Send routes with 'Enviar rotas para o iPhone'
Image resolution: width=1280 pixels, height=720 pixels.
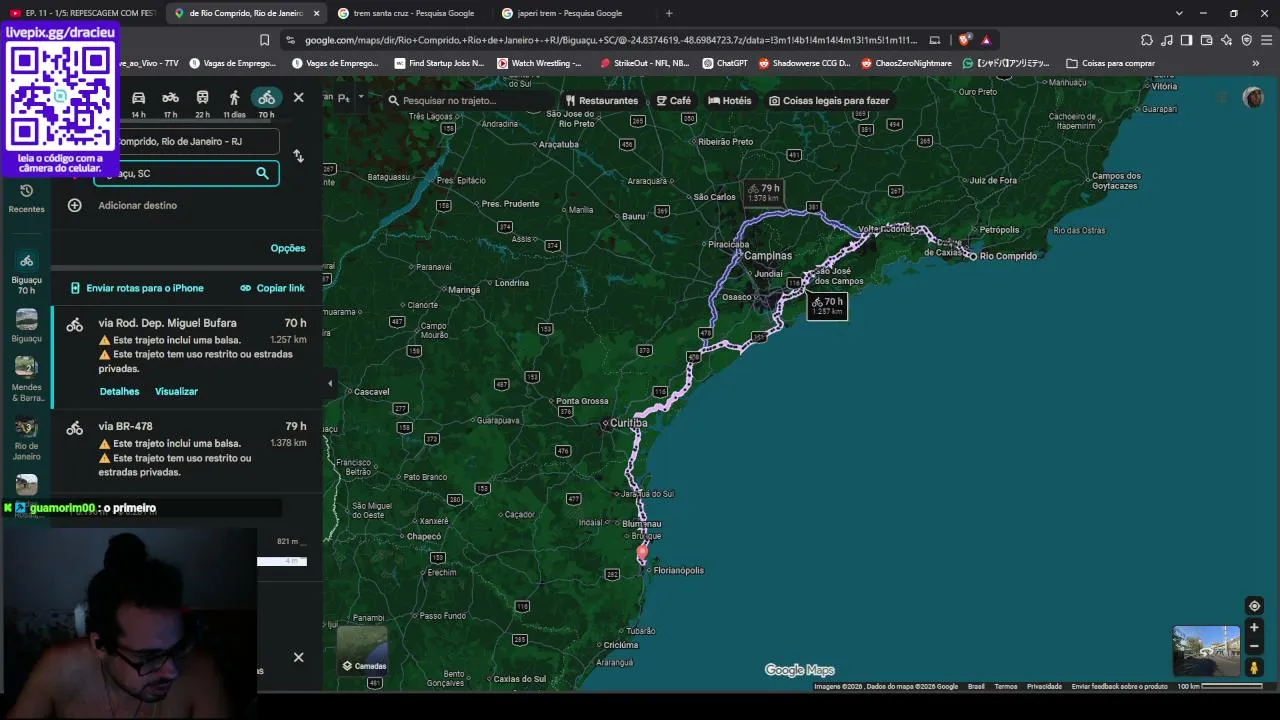[x=137, y=288]
